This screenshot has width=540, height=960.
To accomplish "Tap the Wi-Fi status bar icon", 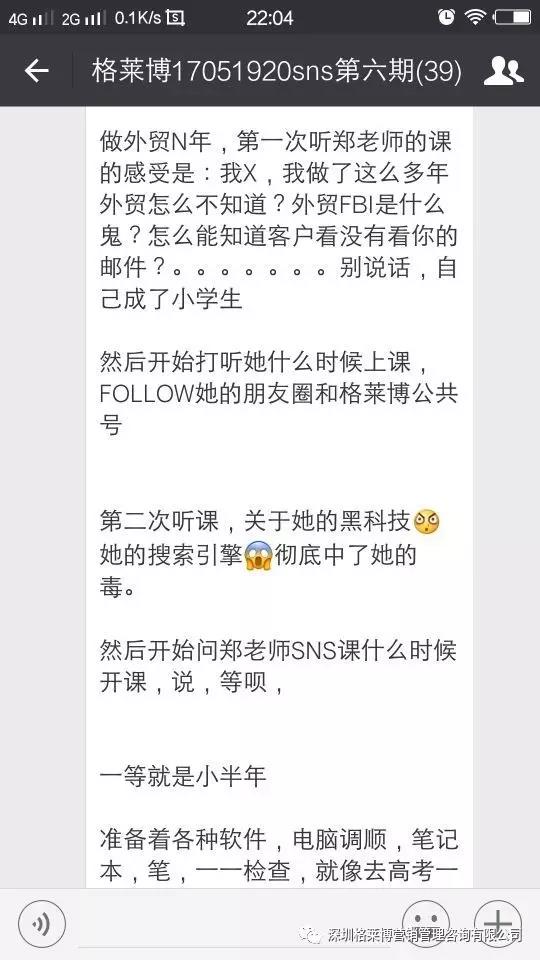I will click(x=474, y=17).
